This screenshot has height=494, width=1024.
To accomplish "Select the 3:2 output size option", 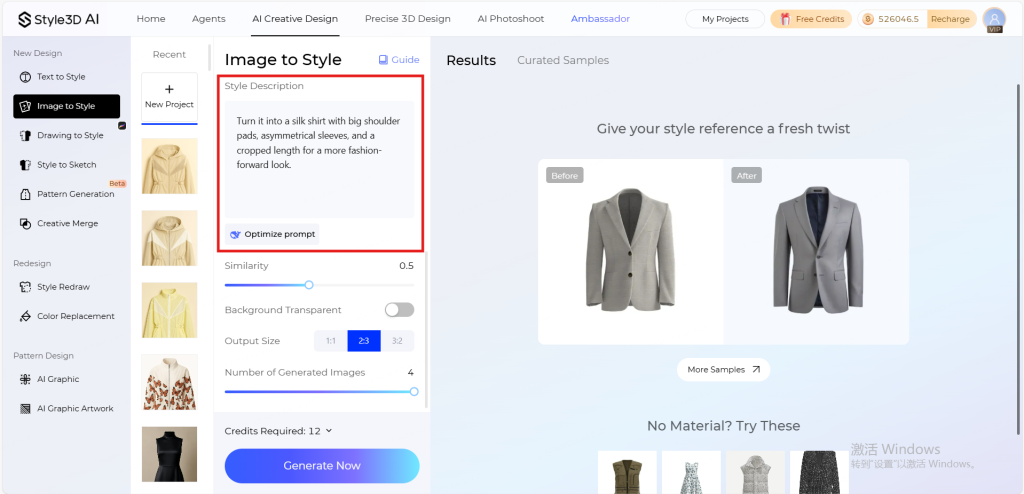I will pyautogui.click(x=397, y=341).
